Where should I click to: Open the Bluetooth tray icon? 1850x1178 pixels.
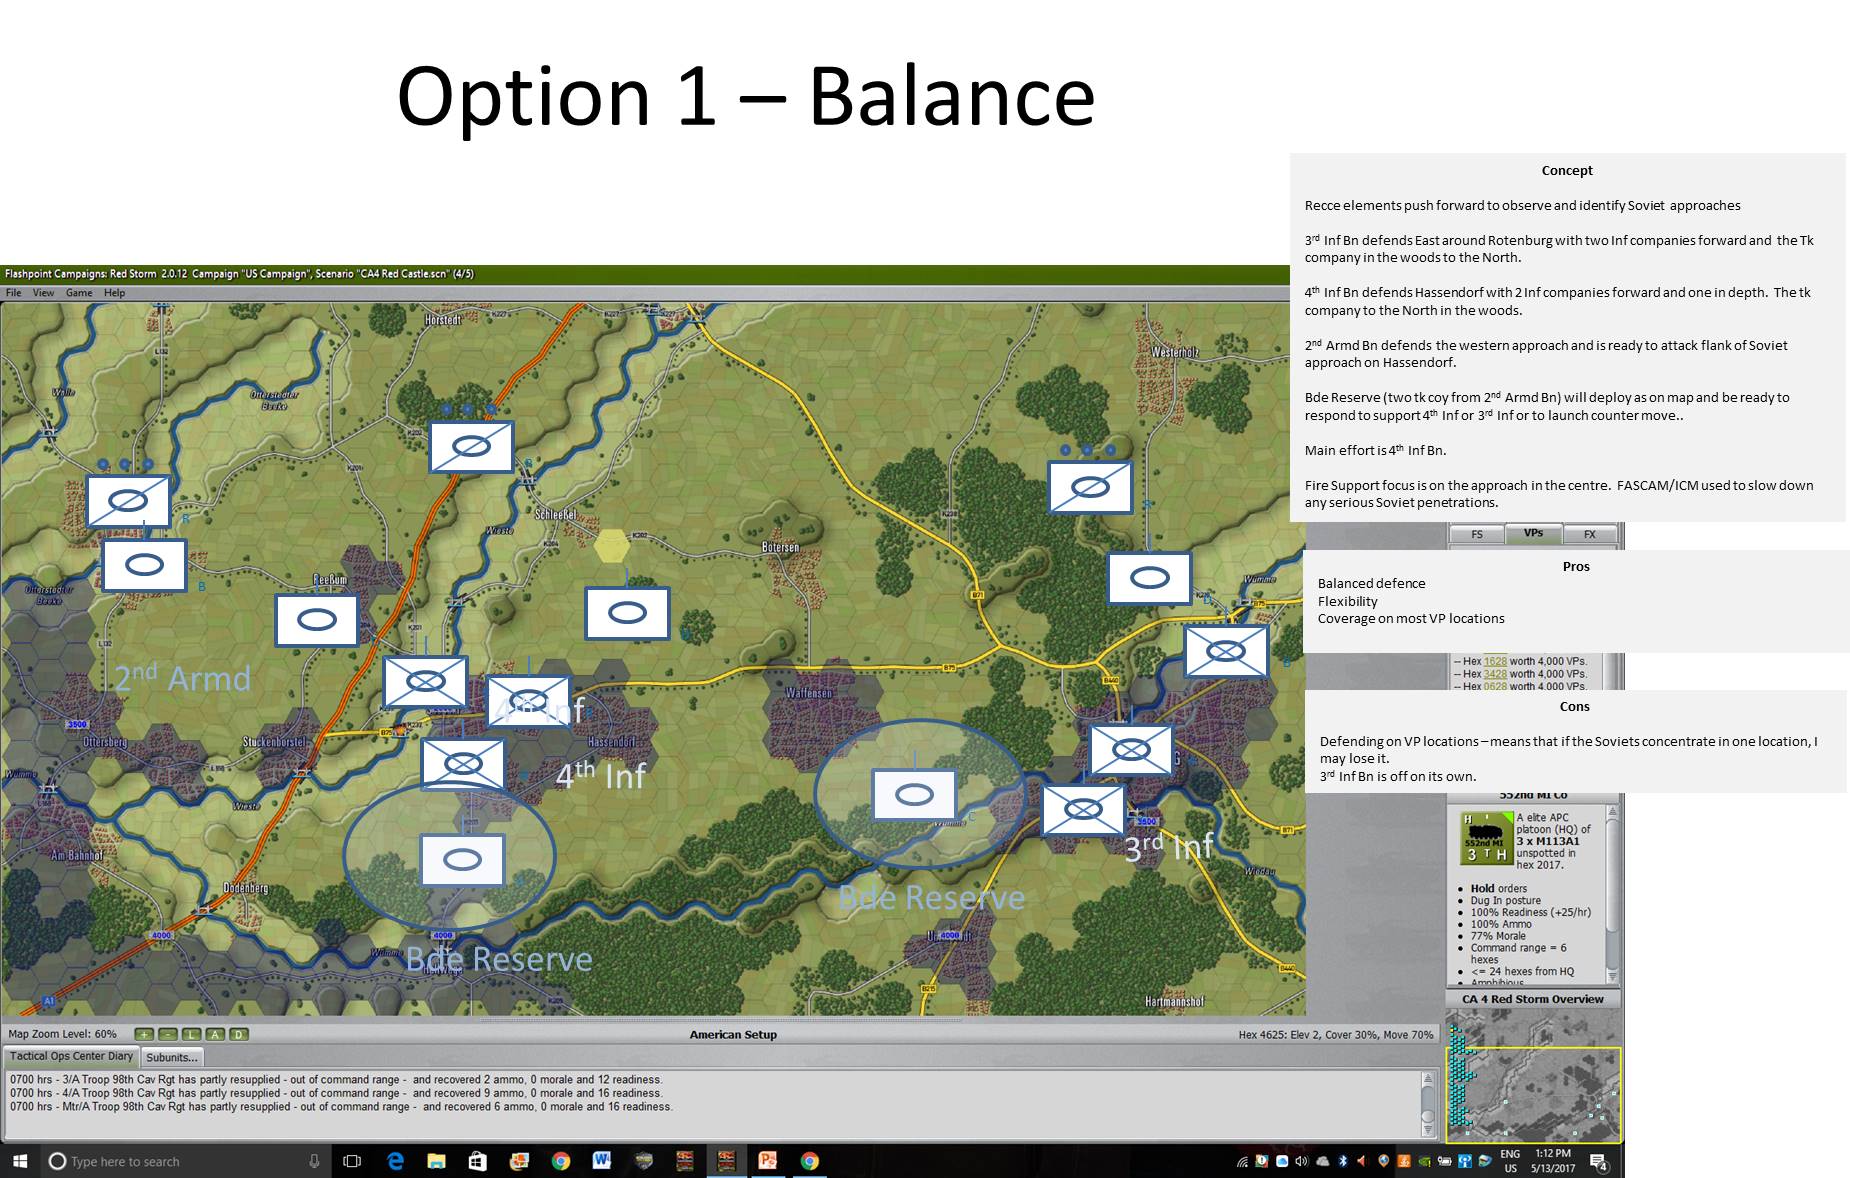coord(1343,1161)
